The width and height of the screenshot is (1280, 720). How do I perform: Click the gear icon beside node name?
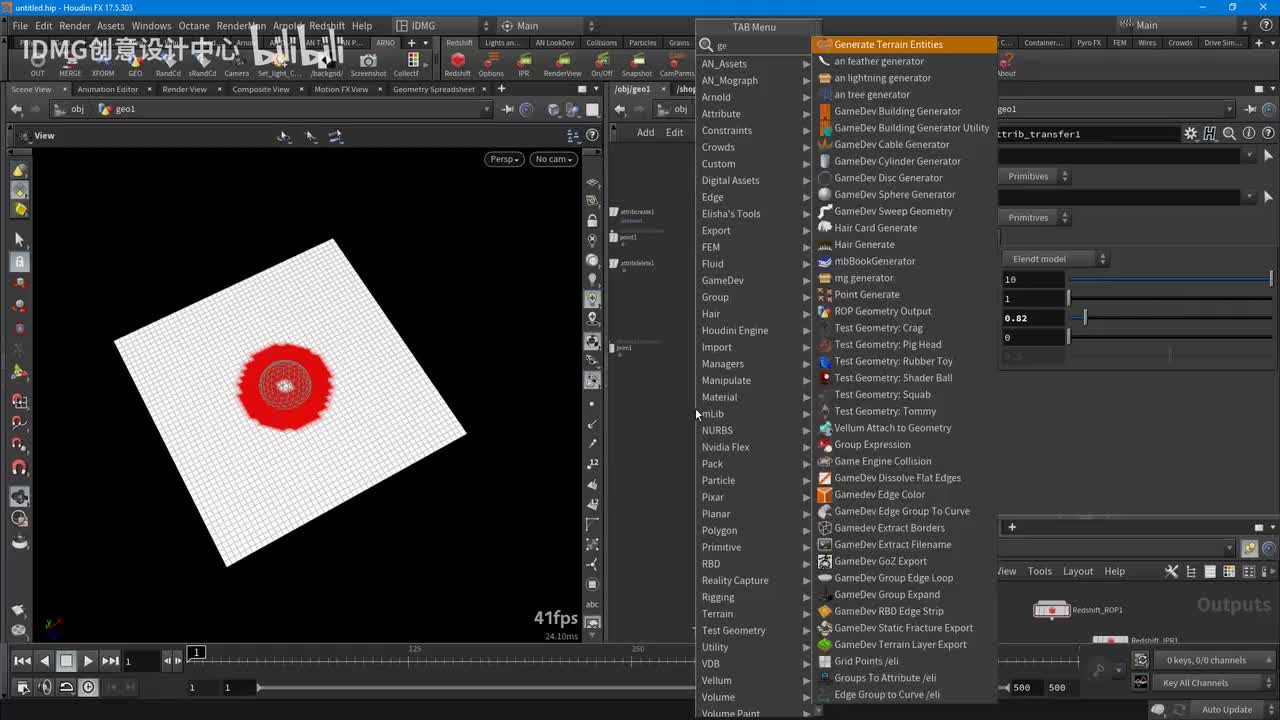(1190, 133)
